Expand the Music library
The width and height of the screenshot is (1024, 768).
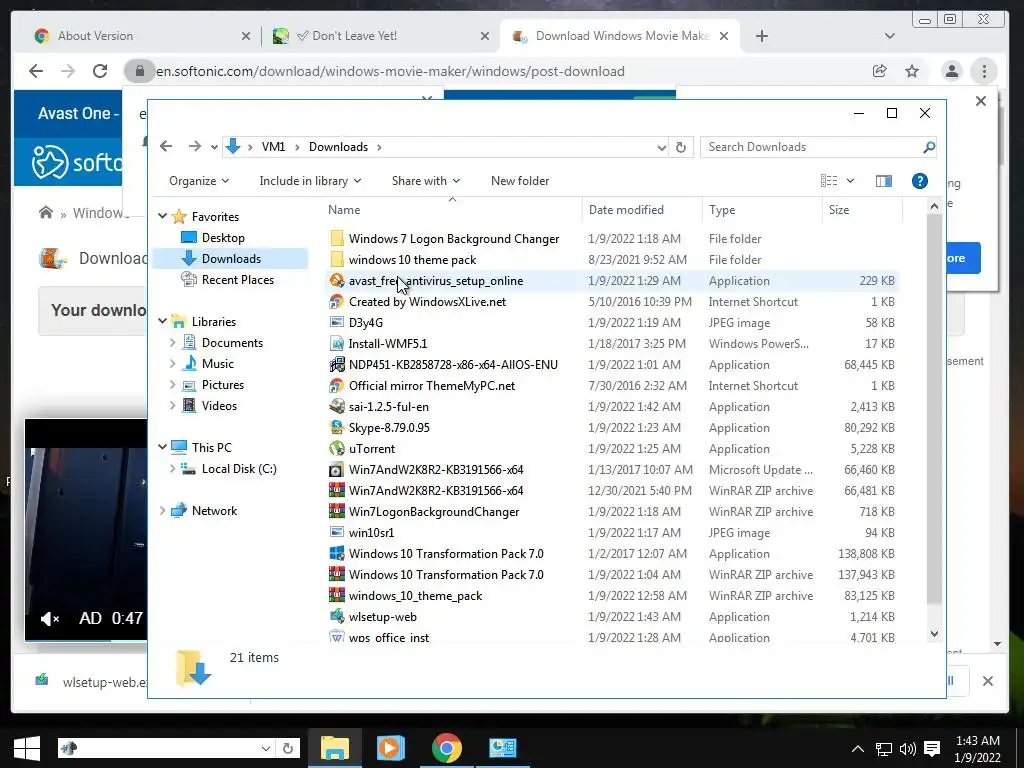pos(172,363)
